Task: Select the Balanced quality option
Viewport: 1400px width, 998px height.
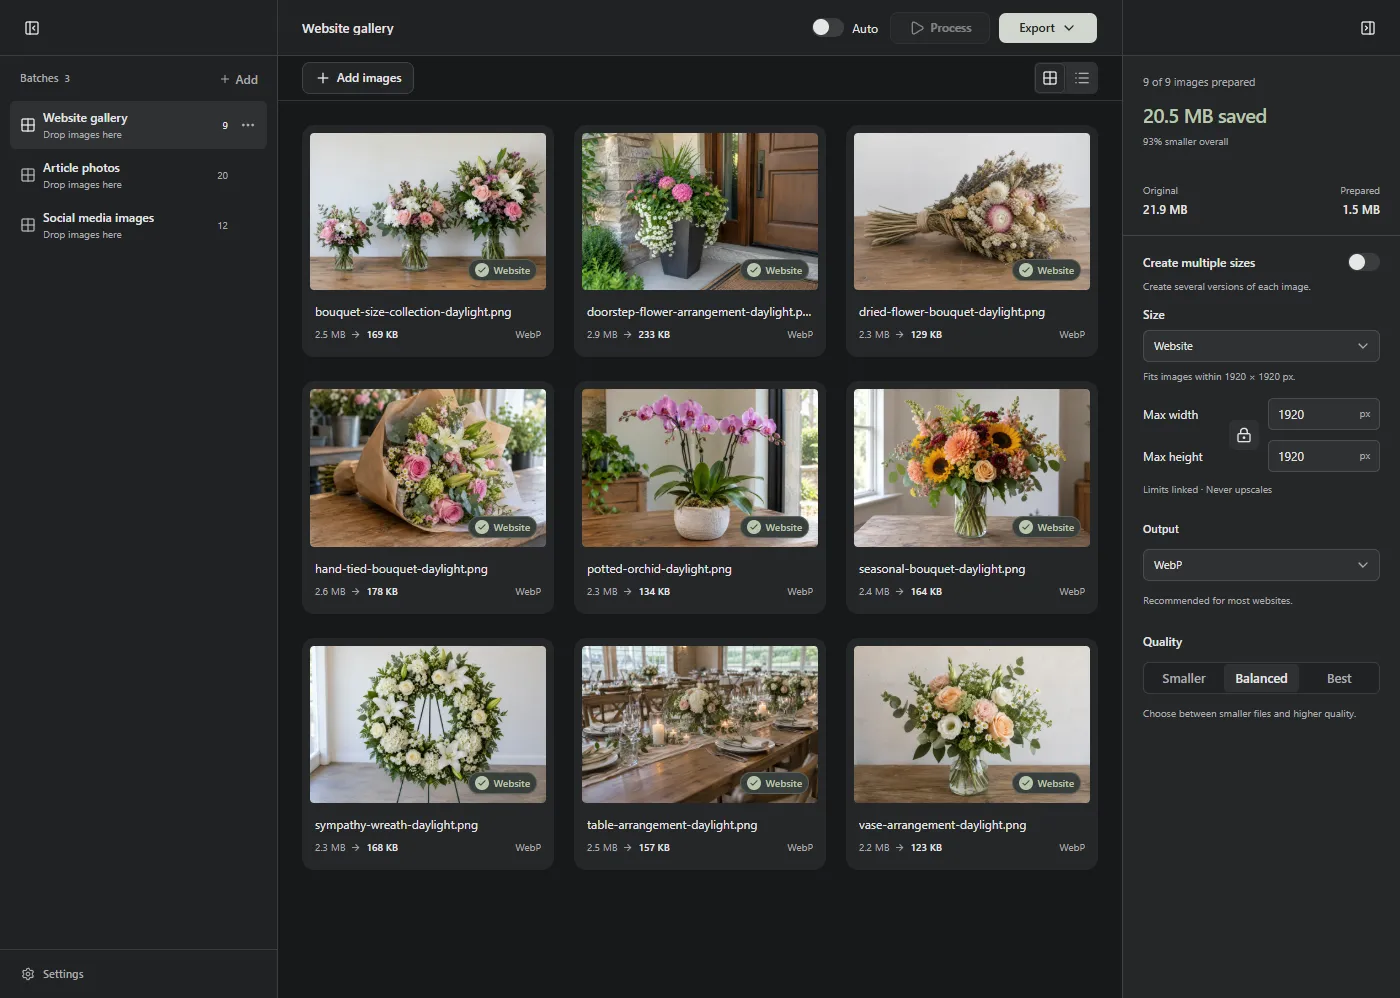Action: [x=1261, y=678]
